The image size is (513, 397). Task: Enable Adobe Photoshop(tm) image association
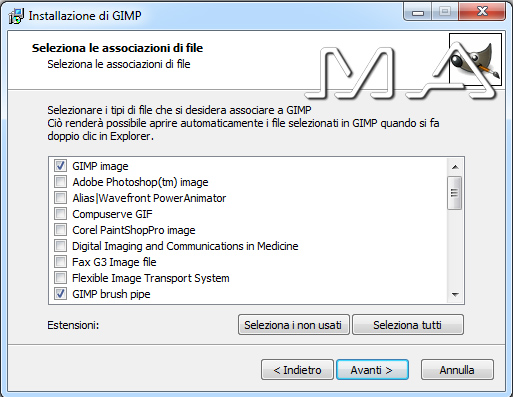60,182
